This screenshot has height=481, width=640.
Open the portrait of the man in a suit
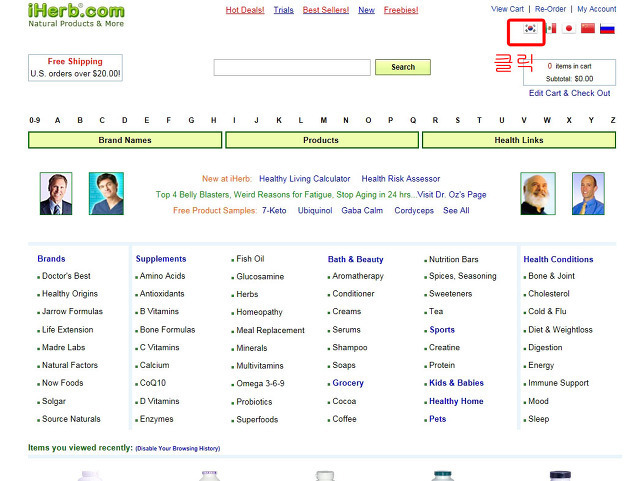56,194
